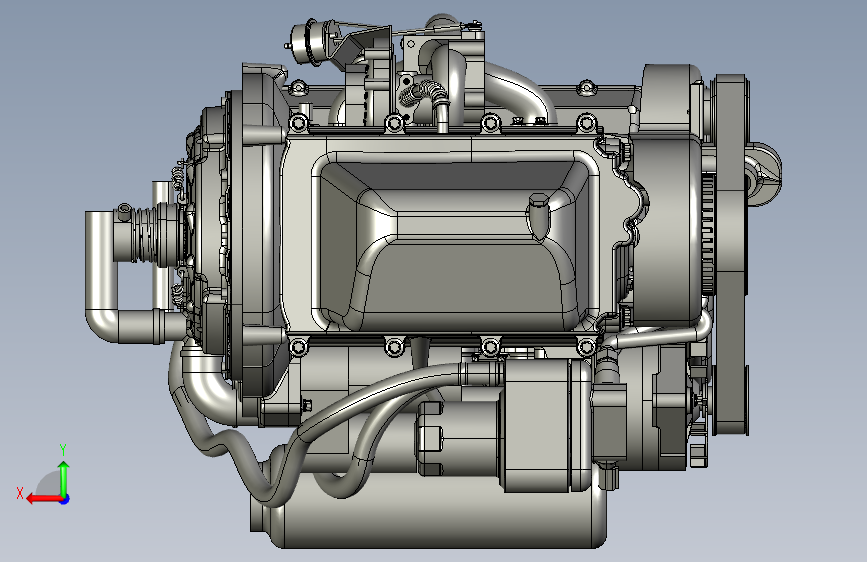Screen dimensions: 867x562
Task: Click the red X axis arrow of triad
Action: tap(44, 499)
